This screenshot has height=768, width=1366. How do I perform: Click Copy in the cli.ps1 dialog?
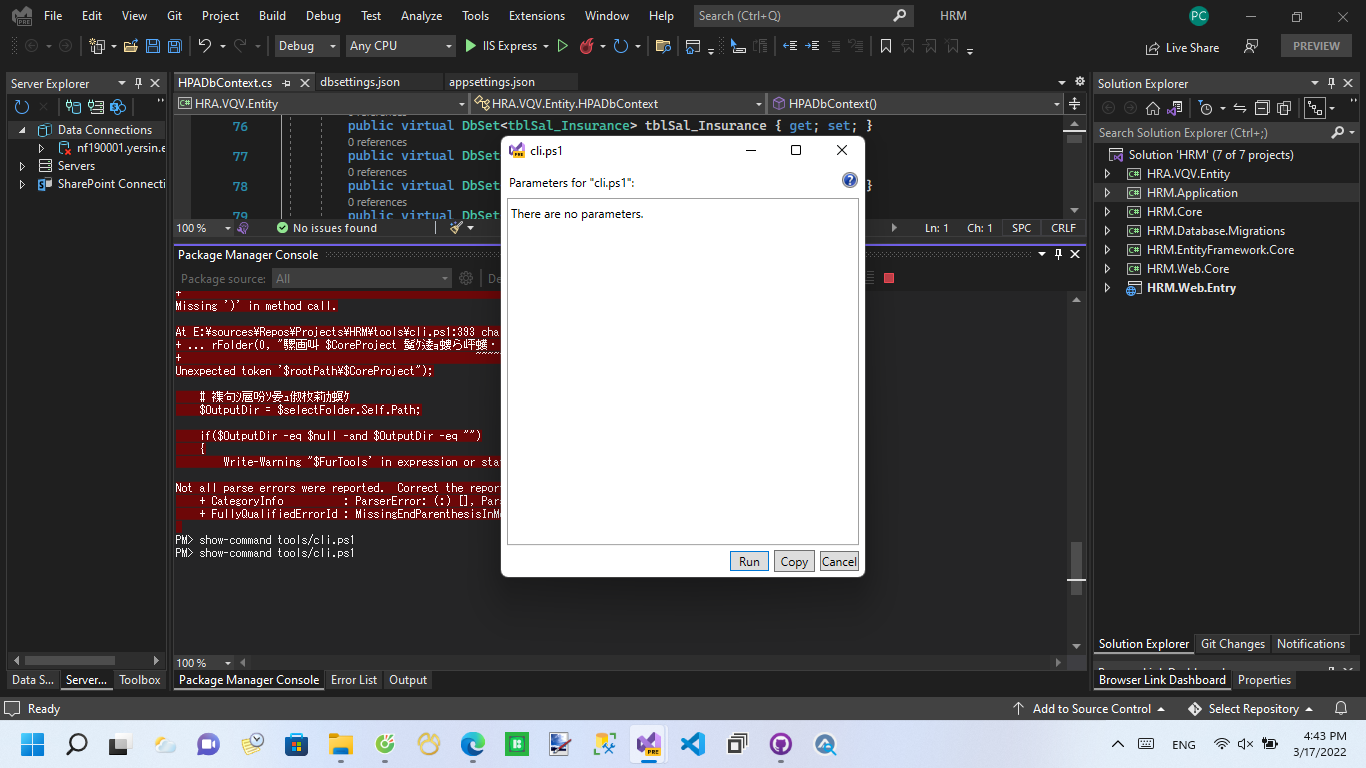[794, 561]
